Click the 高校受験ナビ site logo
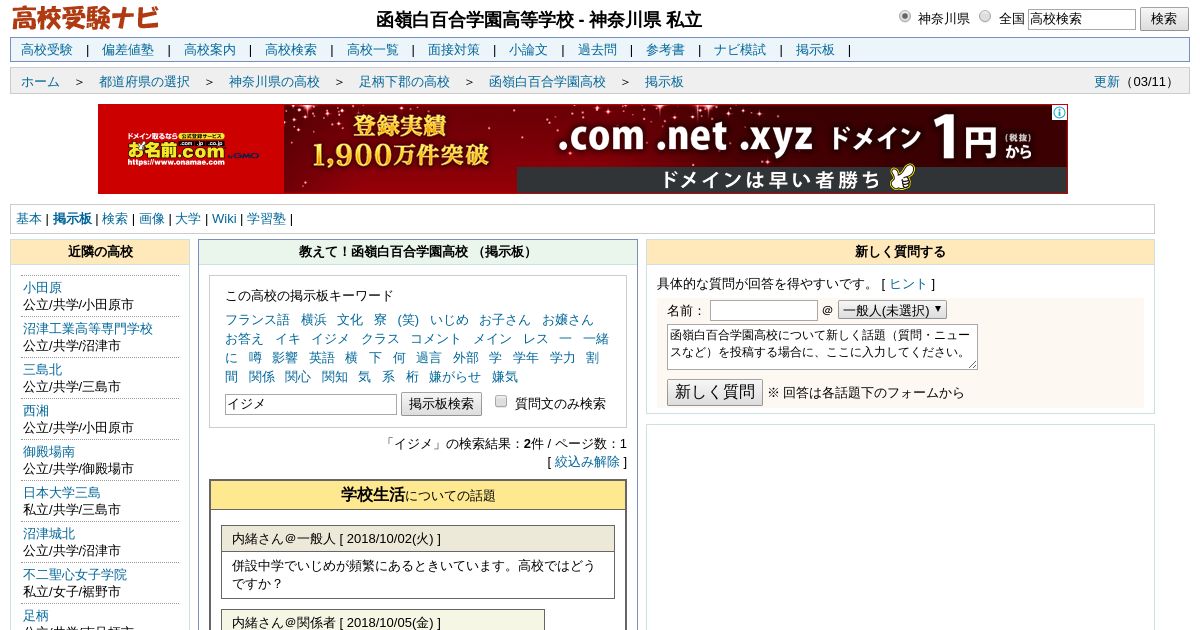1200x630 pixels. [x=85, y=18]
